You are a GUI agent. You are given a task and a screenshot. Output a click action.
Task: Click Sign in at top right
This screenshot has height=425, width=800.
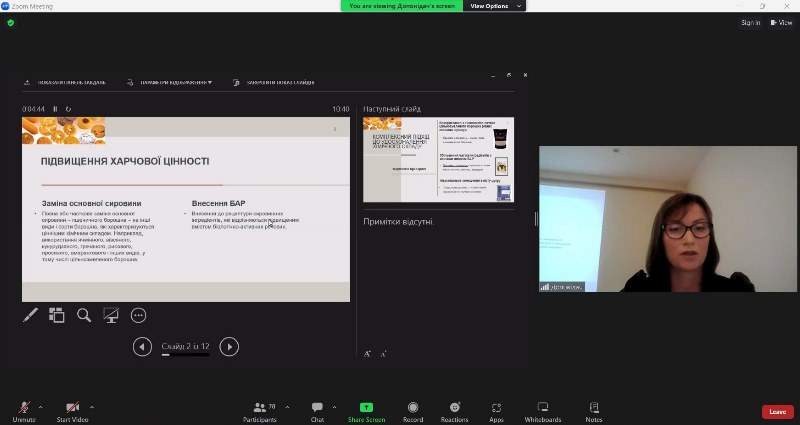point(750,22)
